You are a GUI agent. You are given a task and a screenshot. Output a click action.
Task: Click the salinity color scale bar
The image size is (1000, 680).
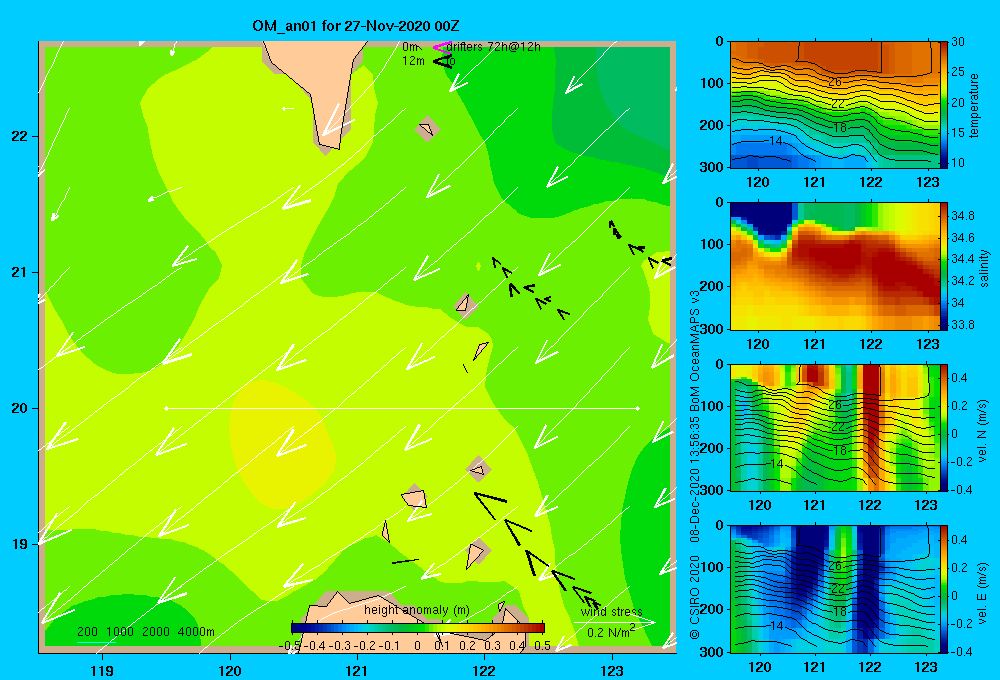tap(943, 266)
